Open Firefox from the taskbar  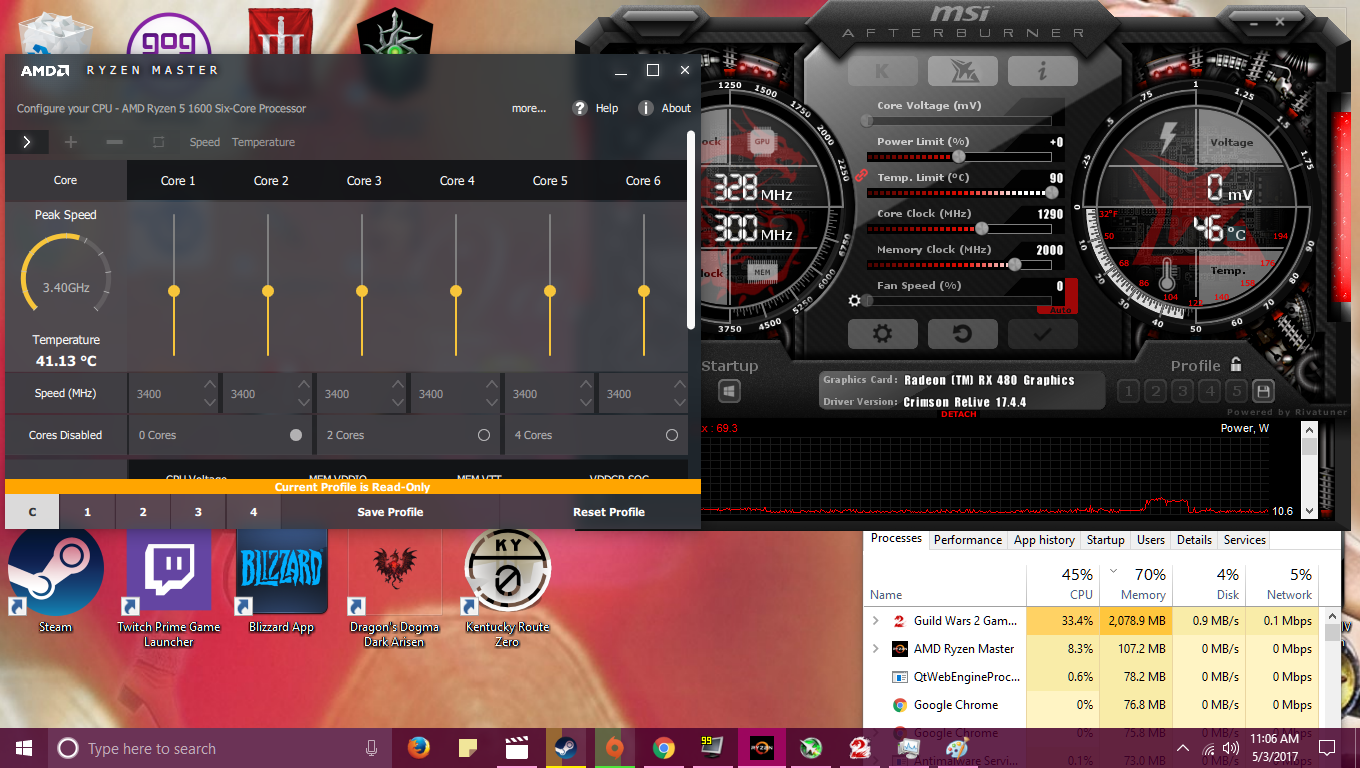click(x=419, y=748)
